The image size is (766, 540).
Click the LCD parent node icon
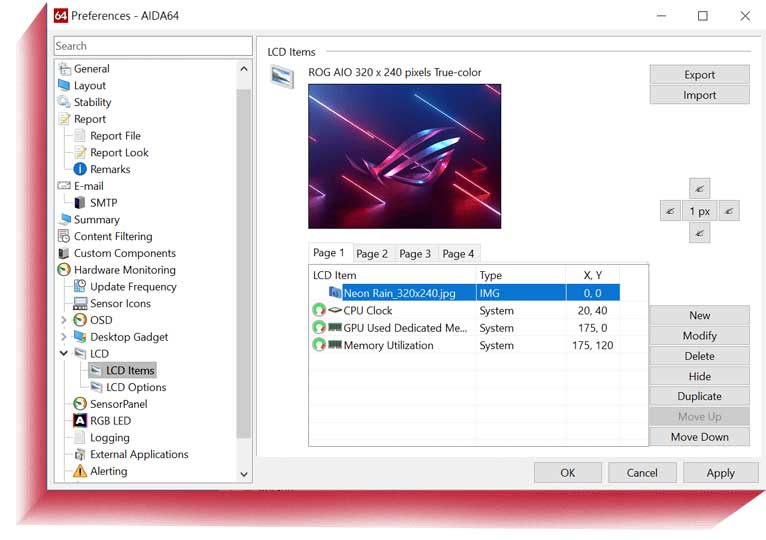(x=80, y=353)
